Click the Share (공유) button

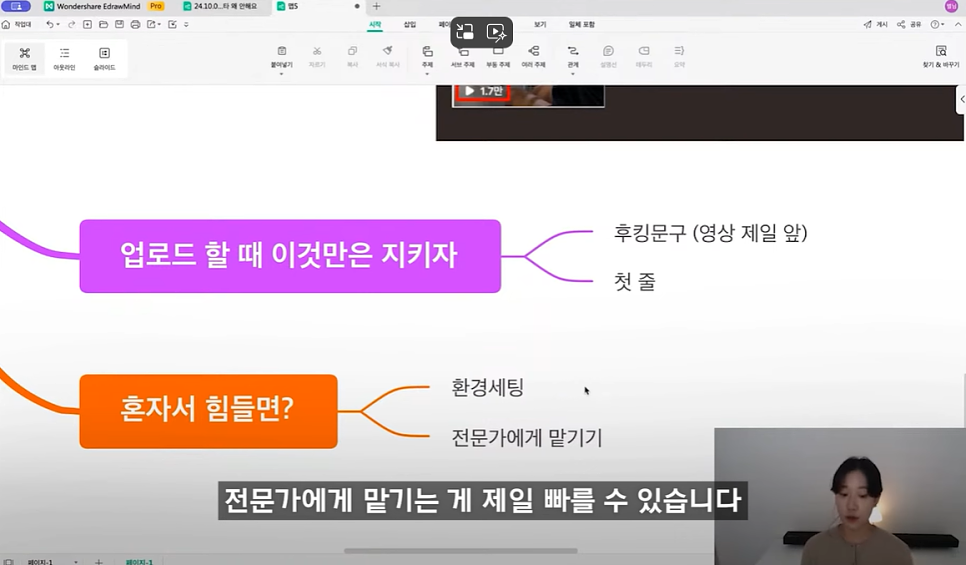coord(909,24)
